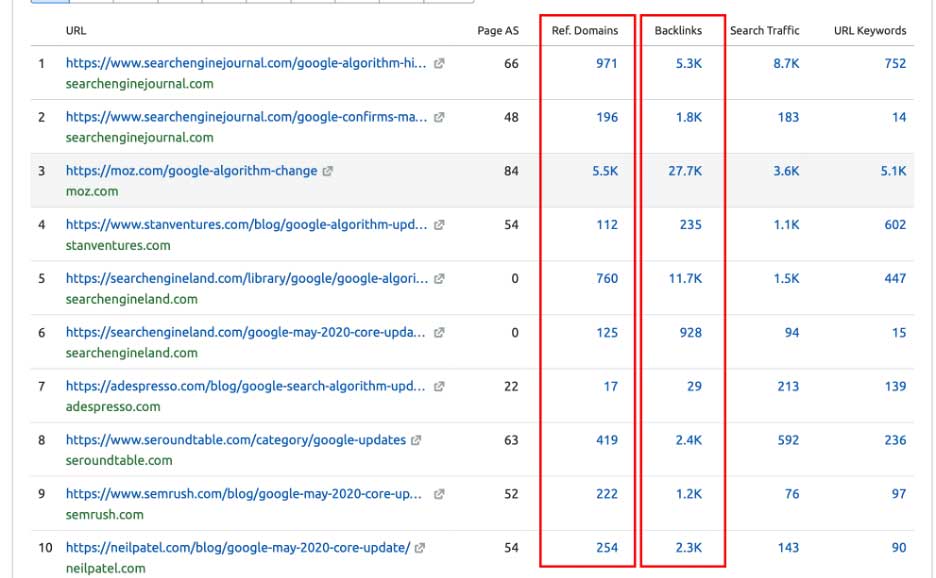Viewport: 936px width, 578px height.
Task: Click Ref. Domains value 17
Action: (x=611, y=386)
